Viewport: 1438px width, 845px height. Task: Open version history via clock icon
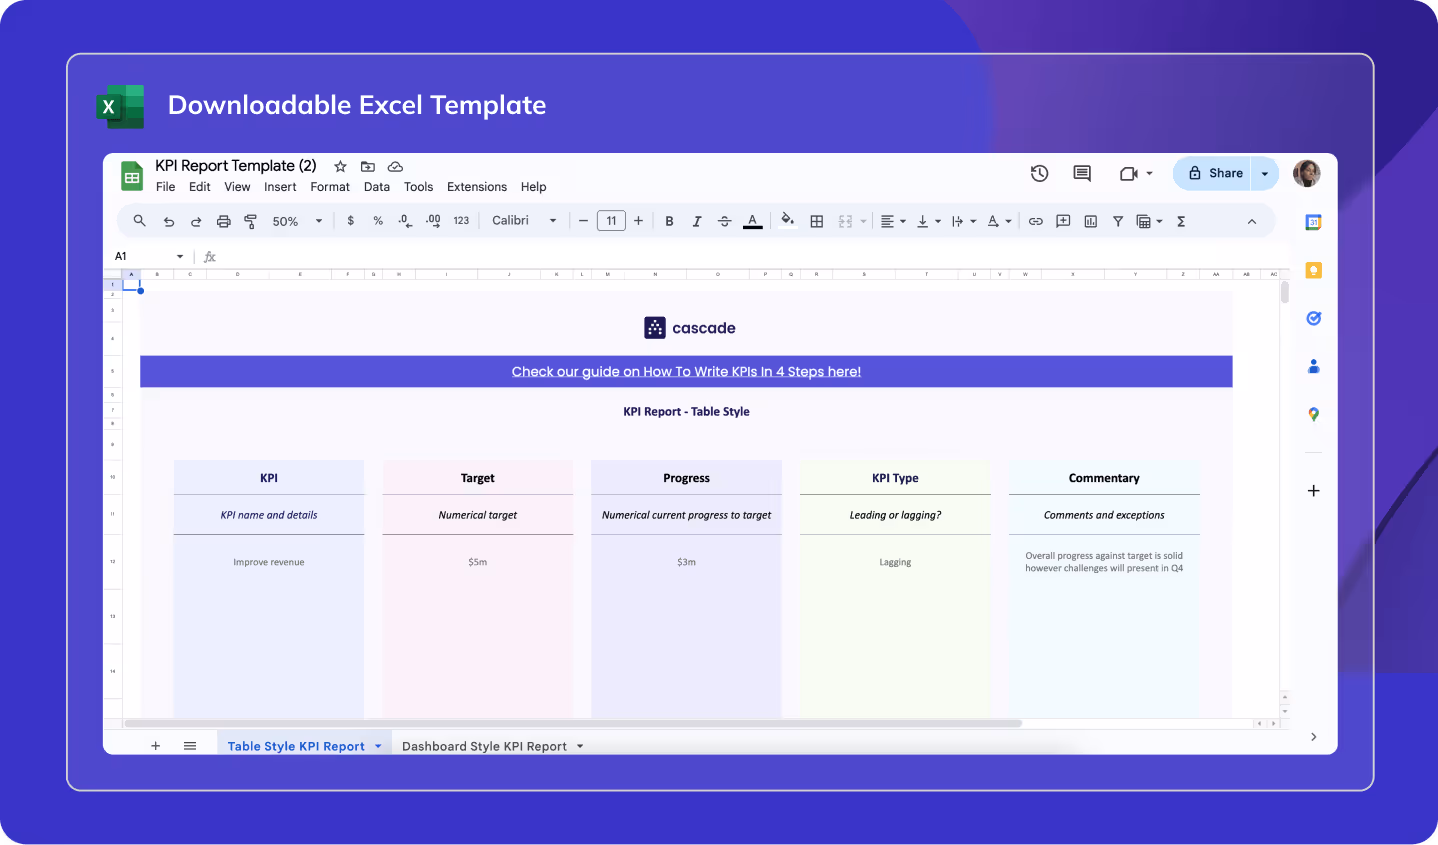[x=1039, y=173]
